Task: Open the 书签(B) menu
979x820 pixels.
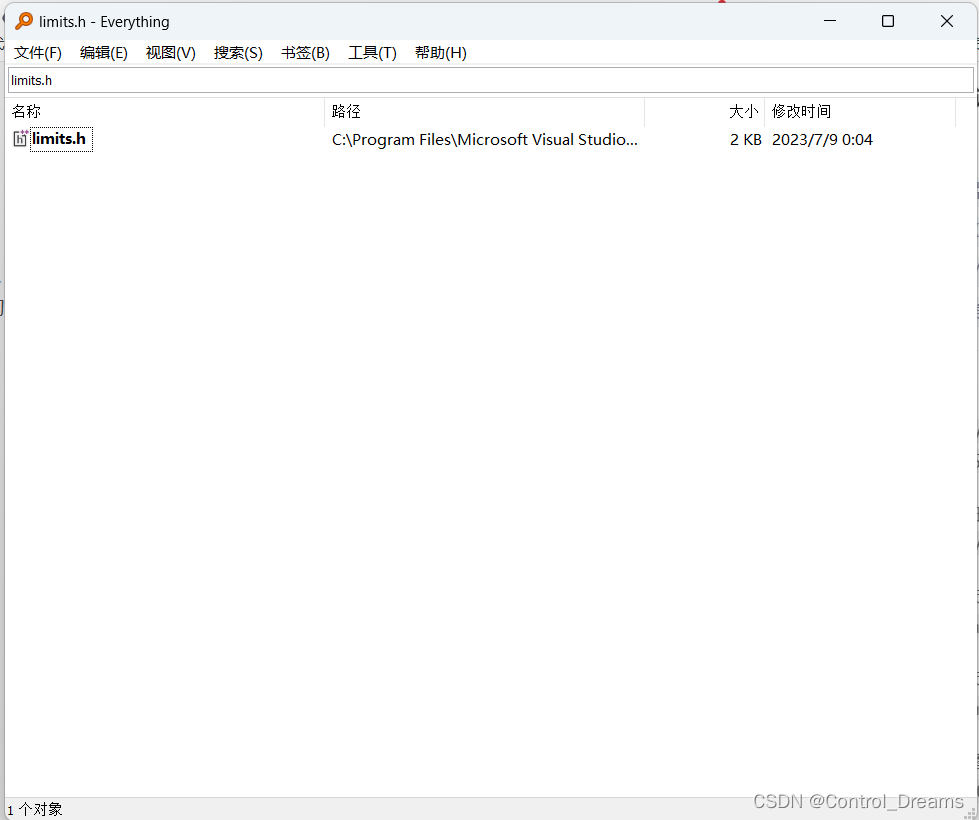Action: pos(305,53)
